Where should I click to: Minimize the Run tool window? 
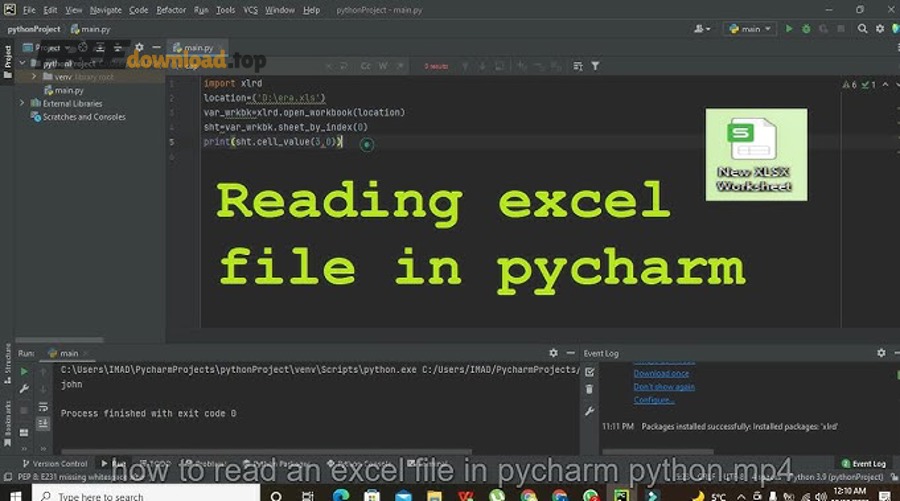pos(570,353)
